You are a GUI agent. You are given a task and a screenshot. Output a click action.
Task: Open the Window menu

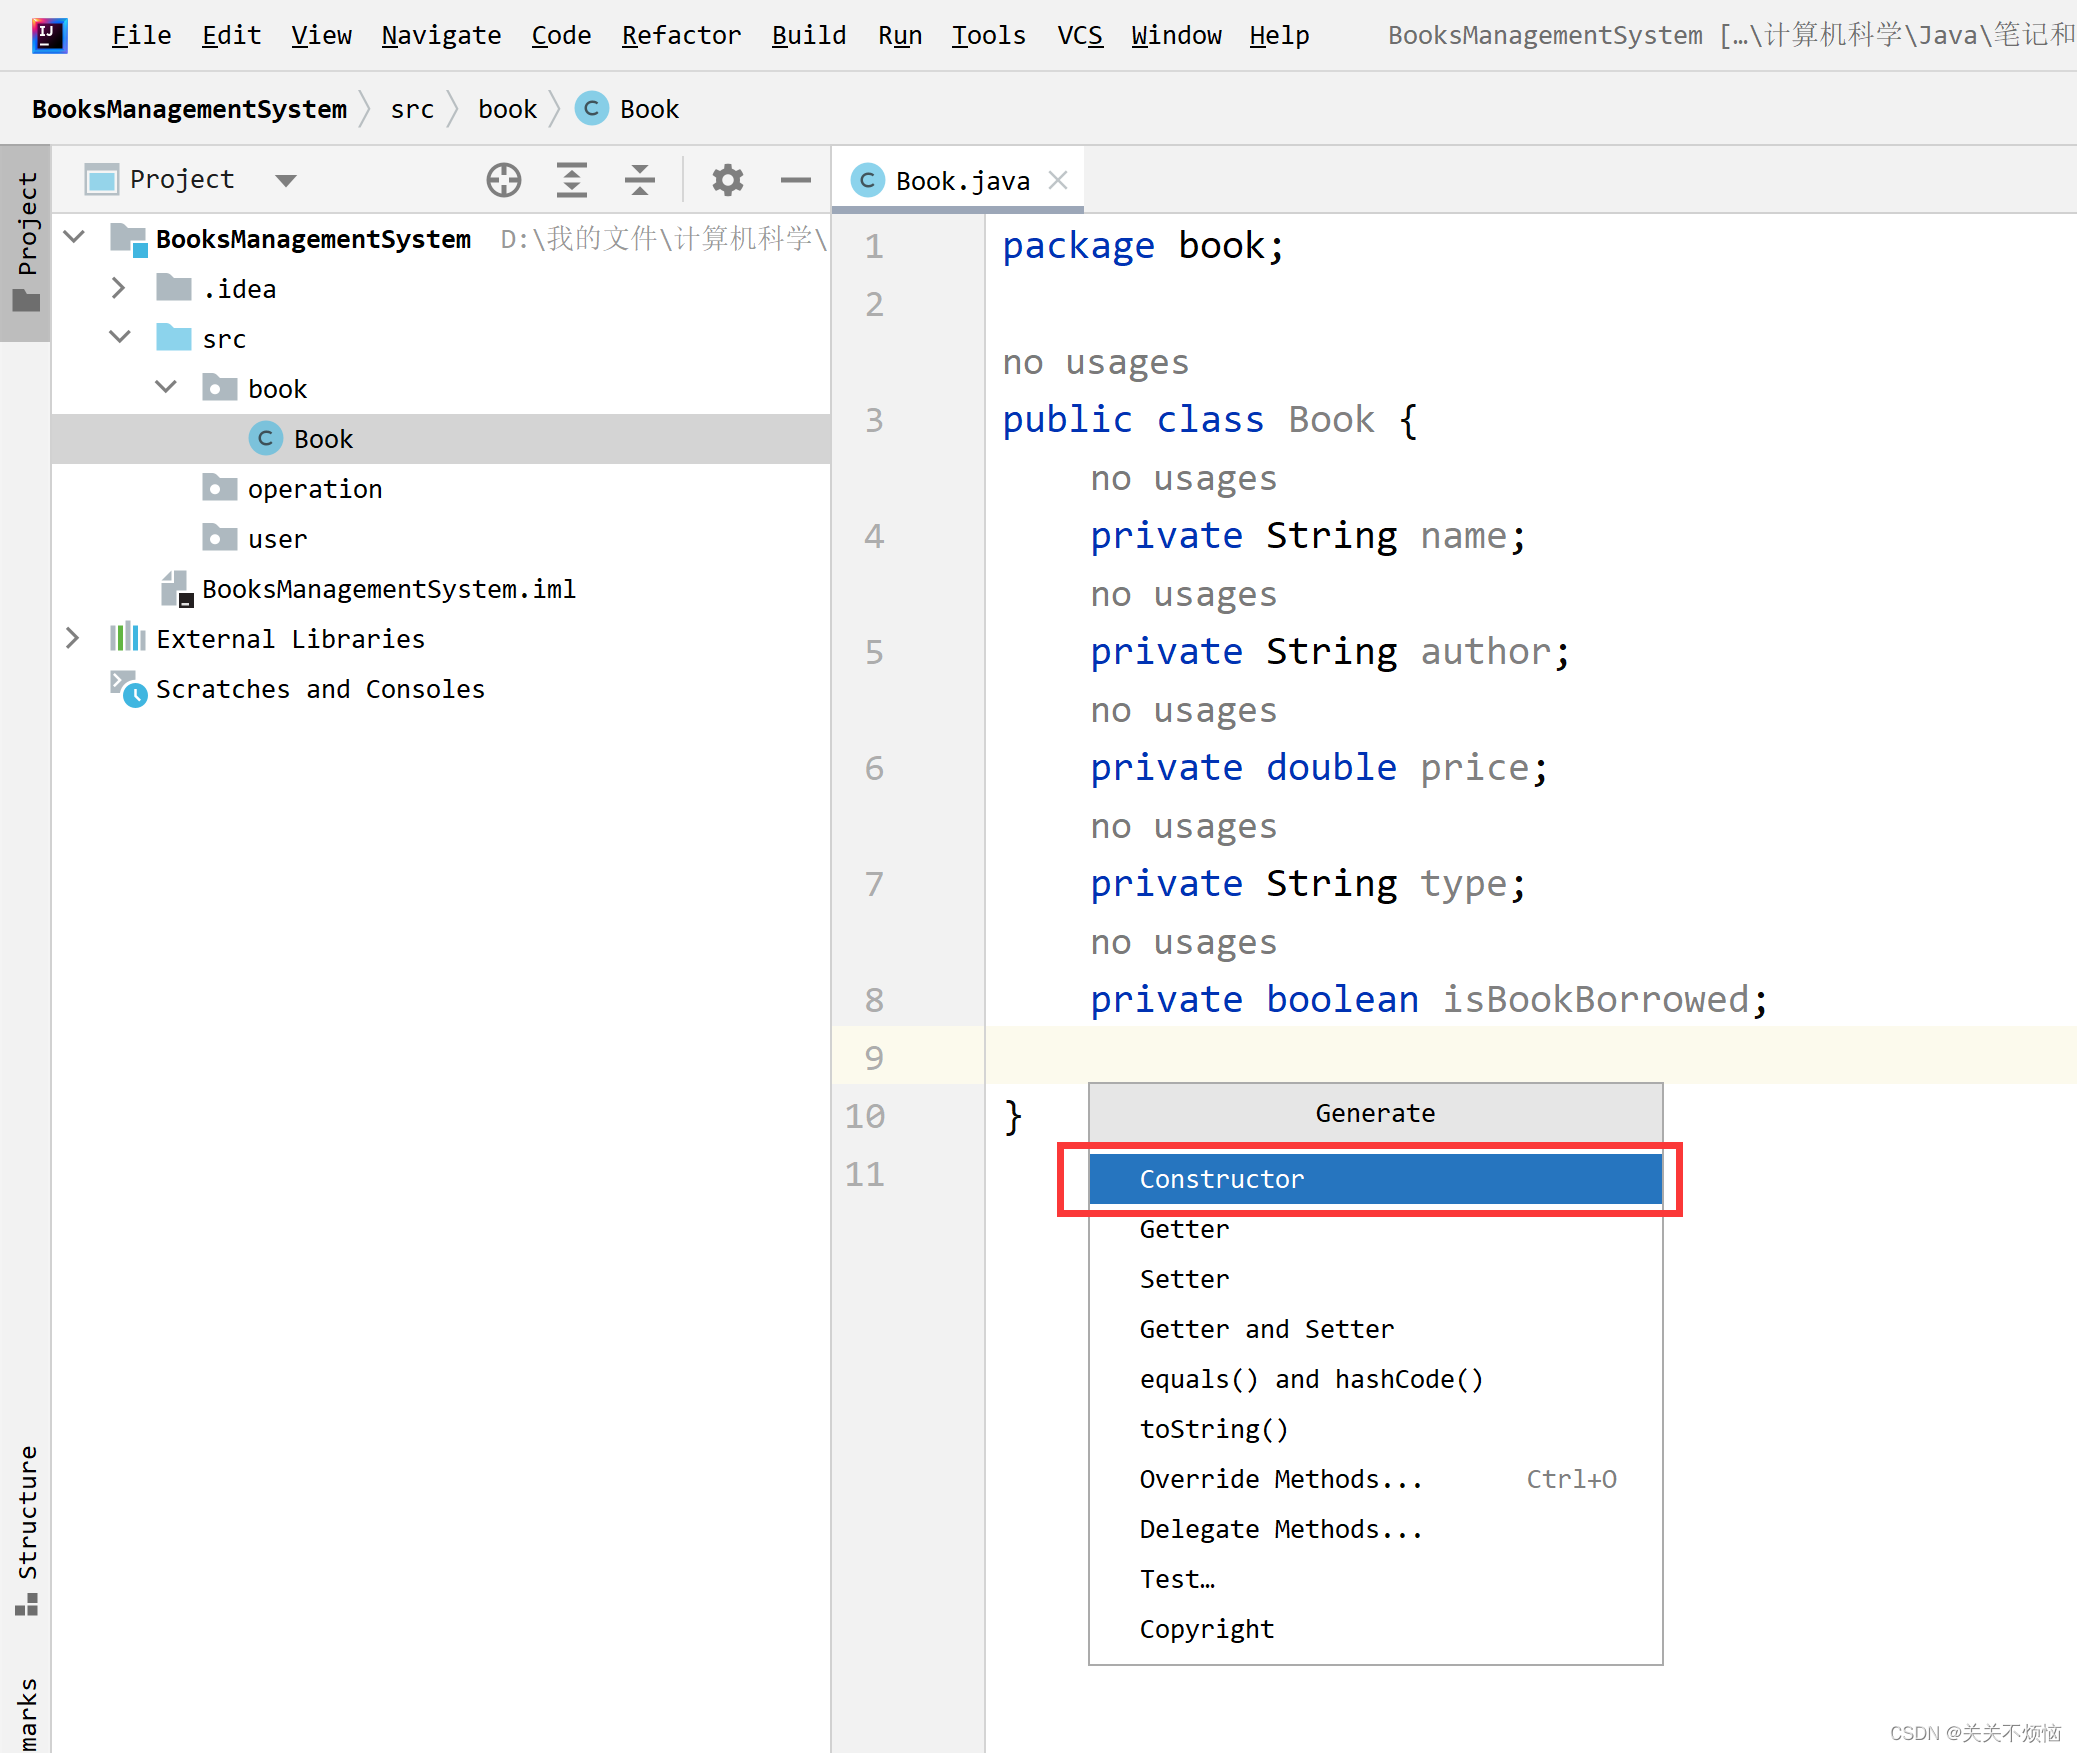(x=1176, y=36)
